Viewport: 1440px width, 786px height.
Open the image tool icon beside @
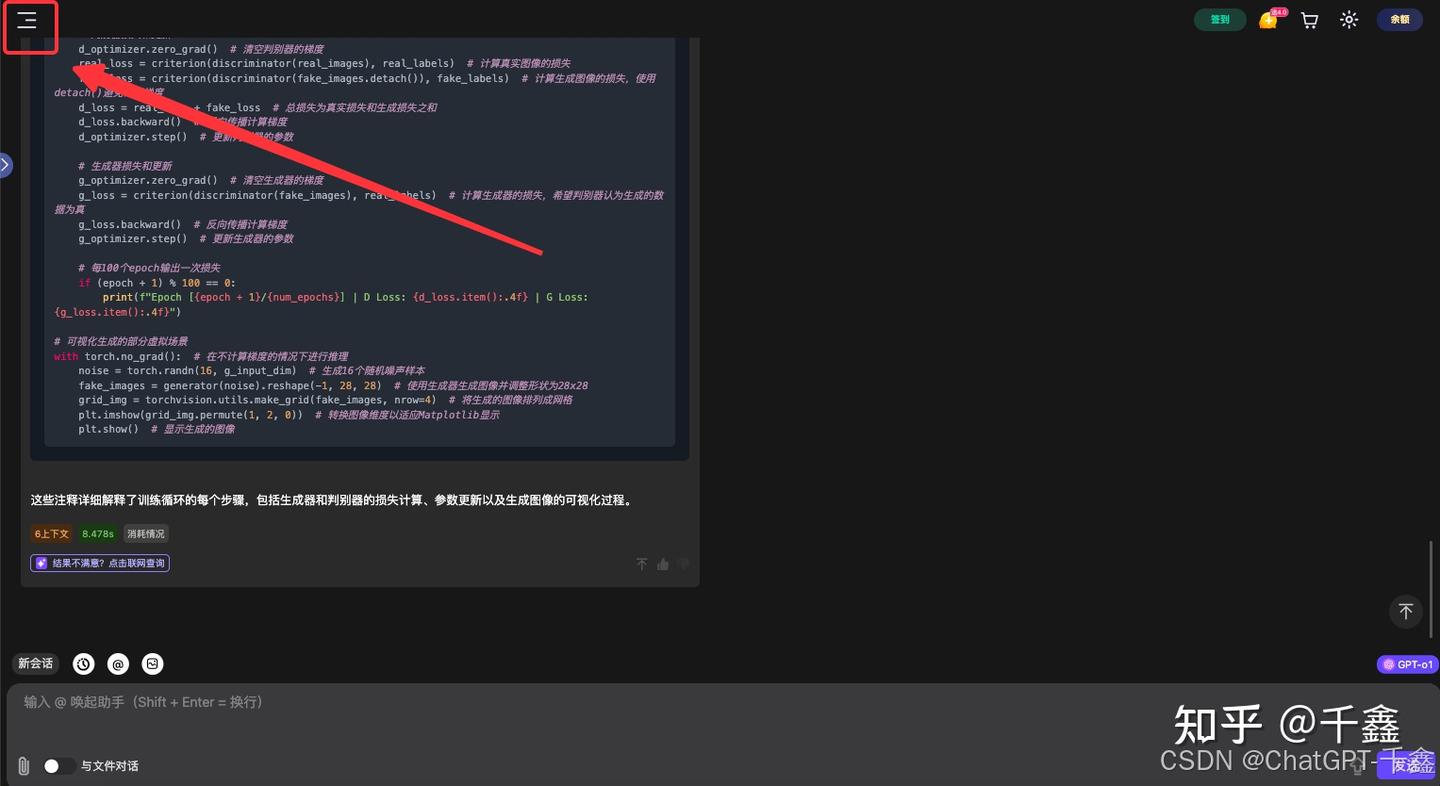tap(152, 663)
